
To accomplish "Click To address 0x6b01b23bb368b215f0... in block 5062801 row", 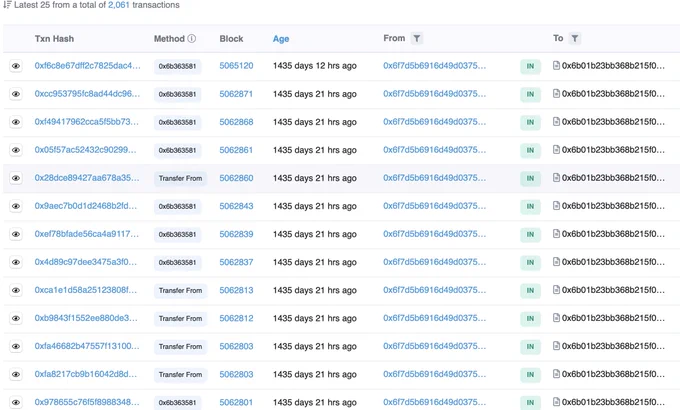I will pyautogui.click(x=613, y=402).
